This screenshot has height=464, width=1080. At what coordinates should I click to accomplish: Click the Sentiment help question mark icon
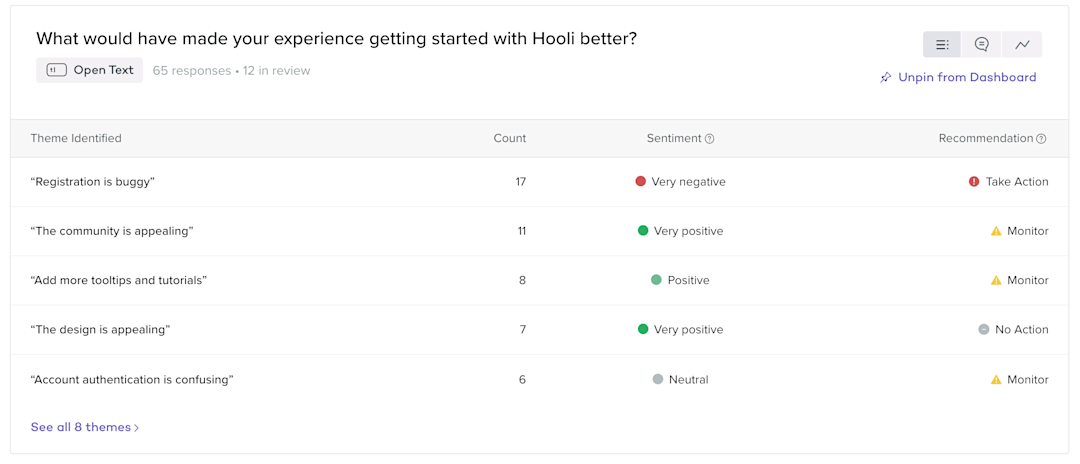tap(710, 139)
